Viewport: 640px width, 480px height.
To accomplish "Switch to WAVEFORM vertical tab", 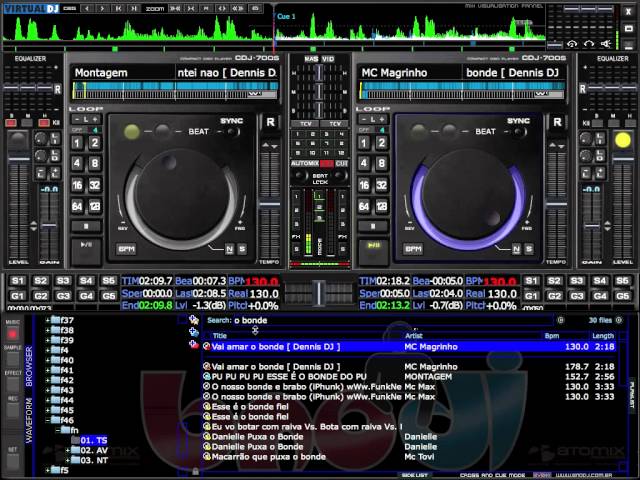I will (x=29, y=420).
